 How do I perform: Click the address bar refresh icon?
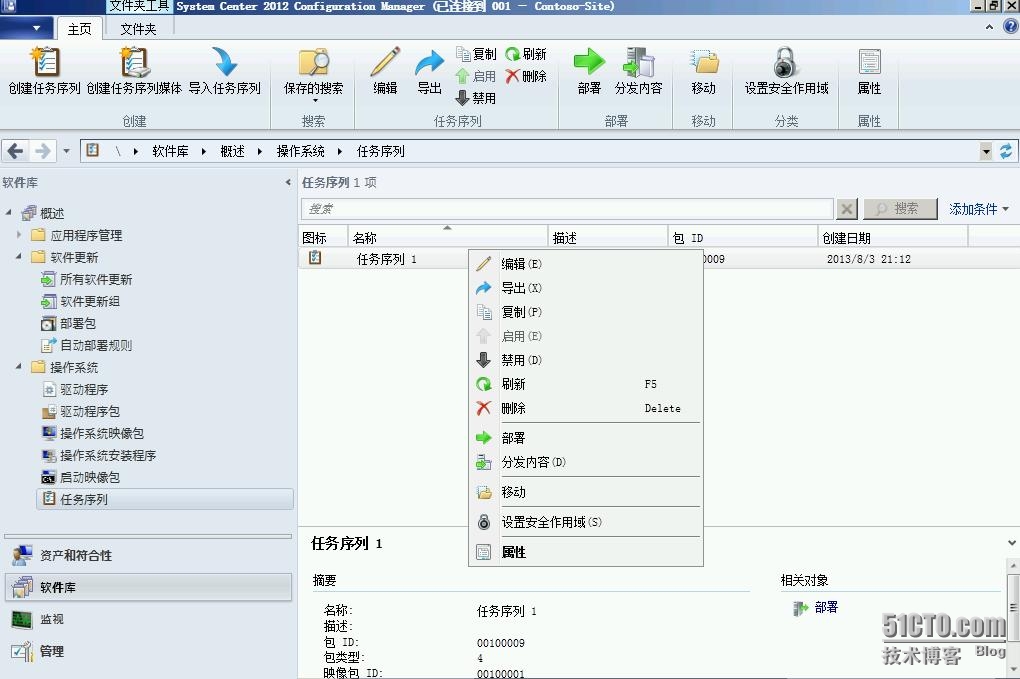[x=1006, y=152]
